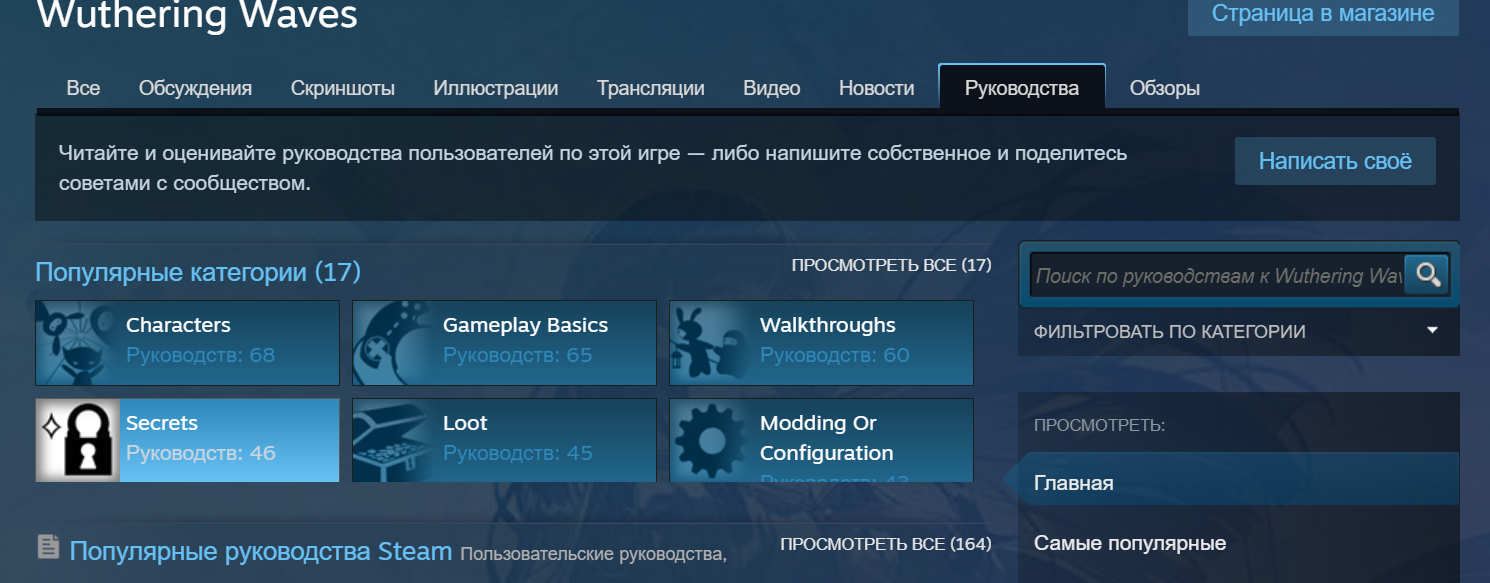The image size is (1490, 583).
Task: Click the document icon beside Популярные руководства Steam
Action: click(48, 546)
